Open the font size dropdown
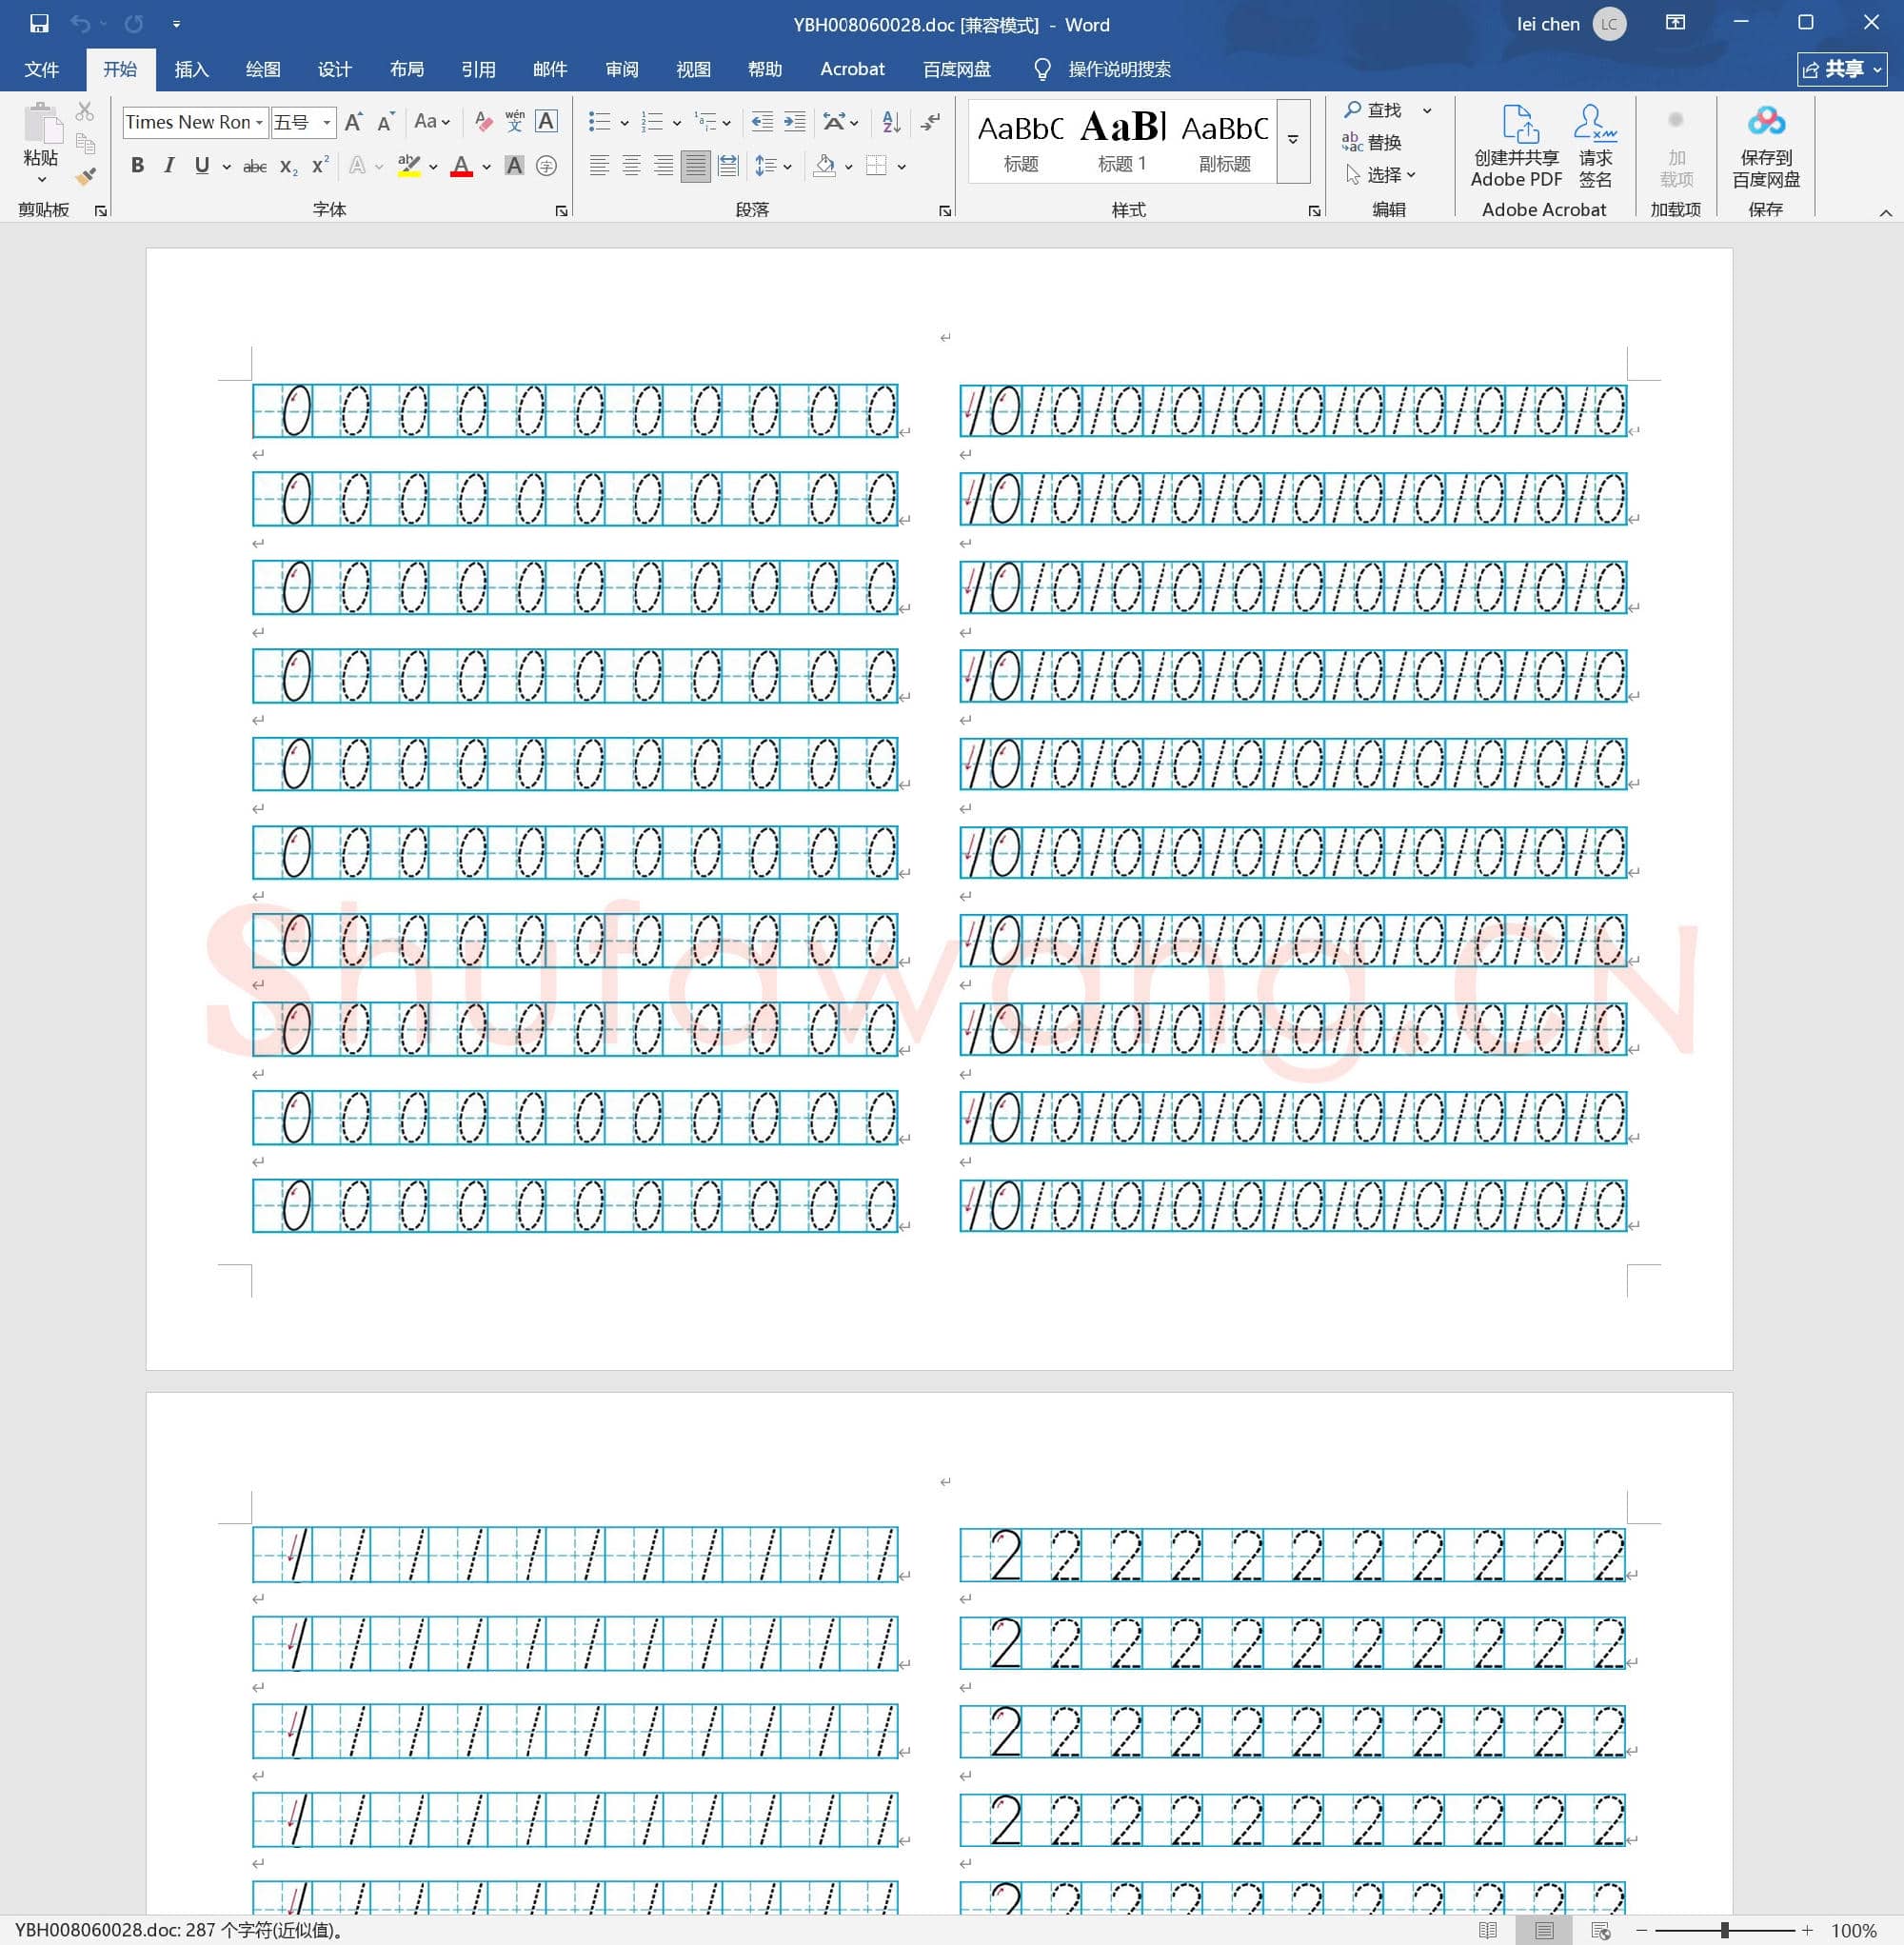This screenshot has height=1945, width=1904. (327, 122)
